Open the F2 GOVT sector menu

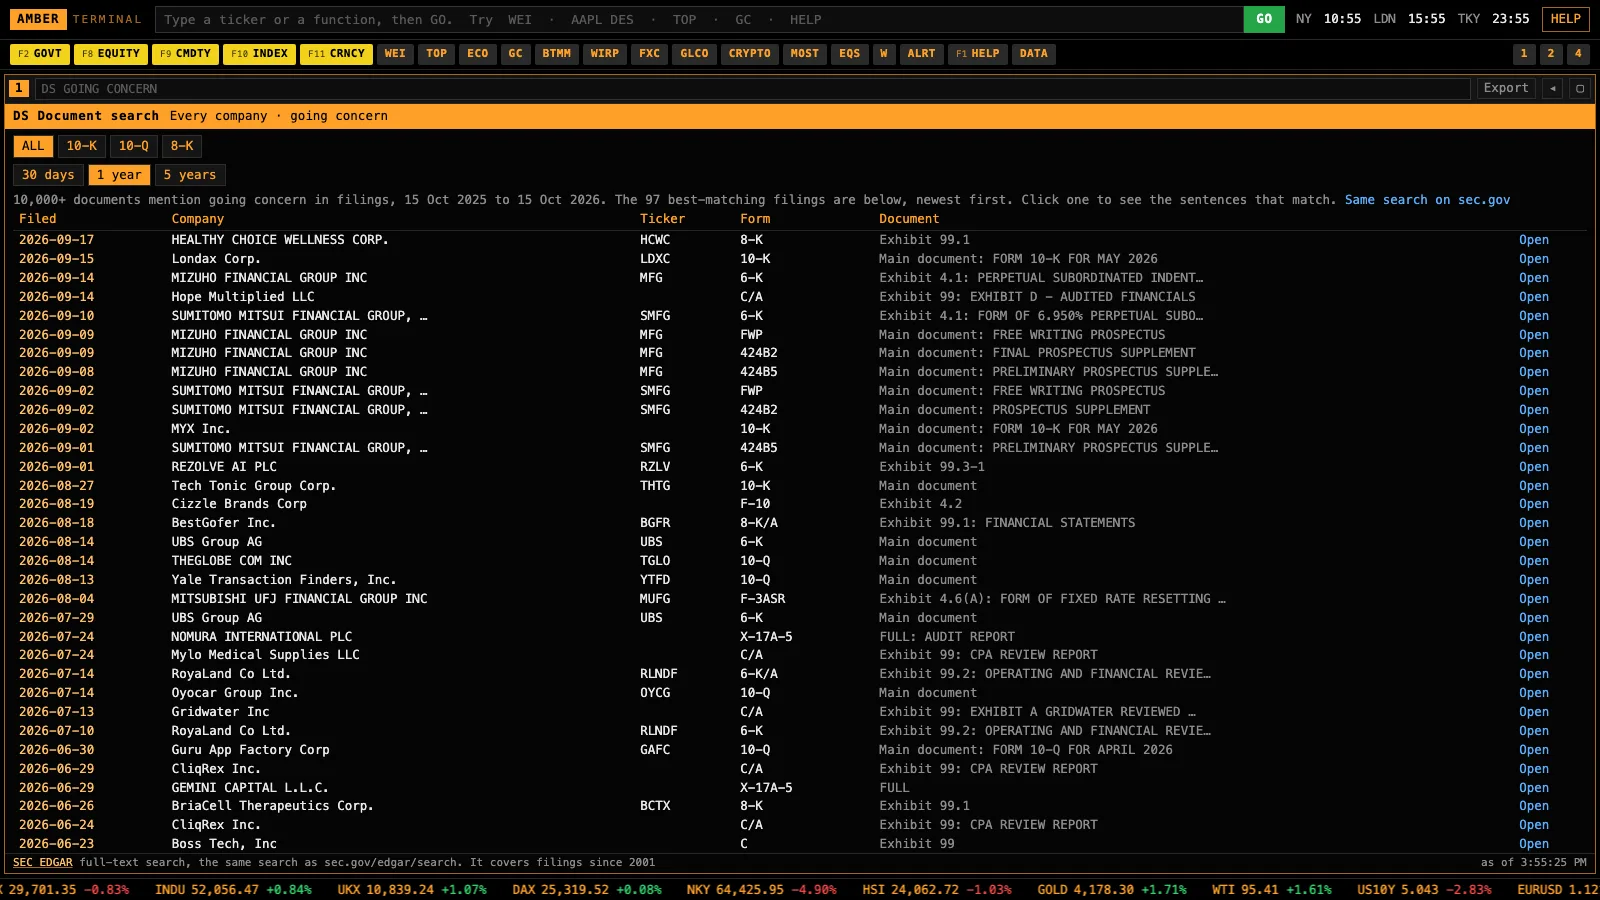(40, 54)
